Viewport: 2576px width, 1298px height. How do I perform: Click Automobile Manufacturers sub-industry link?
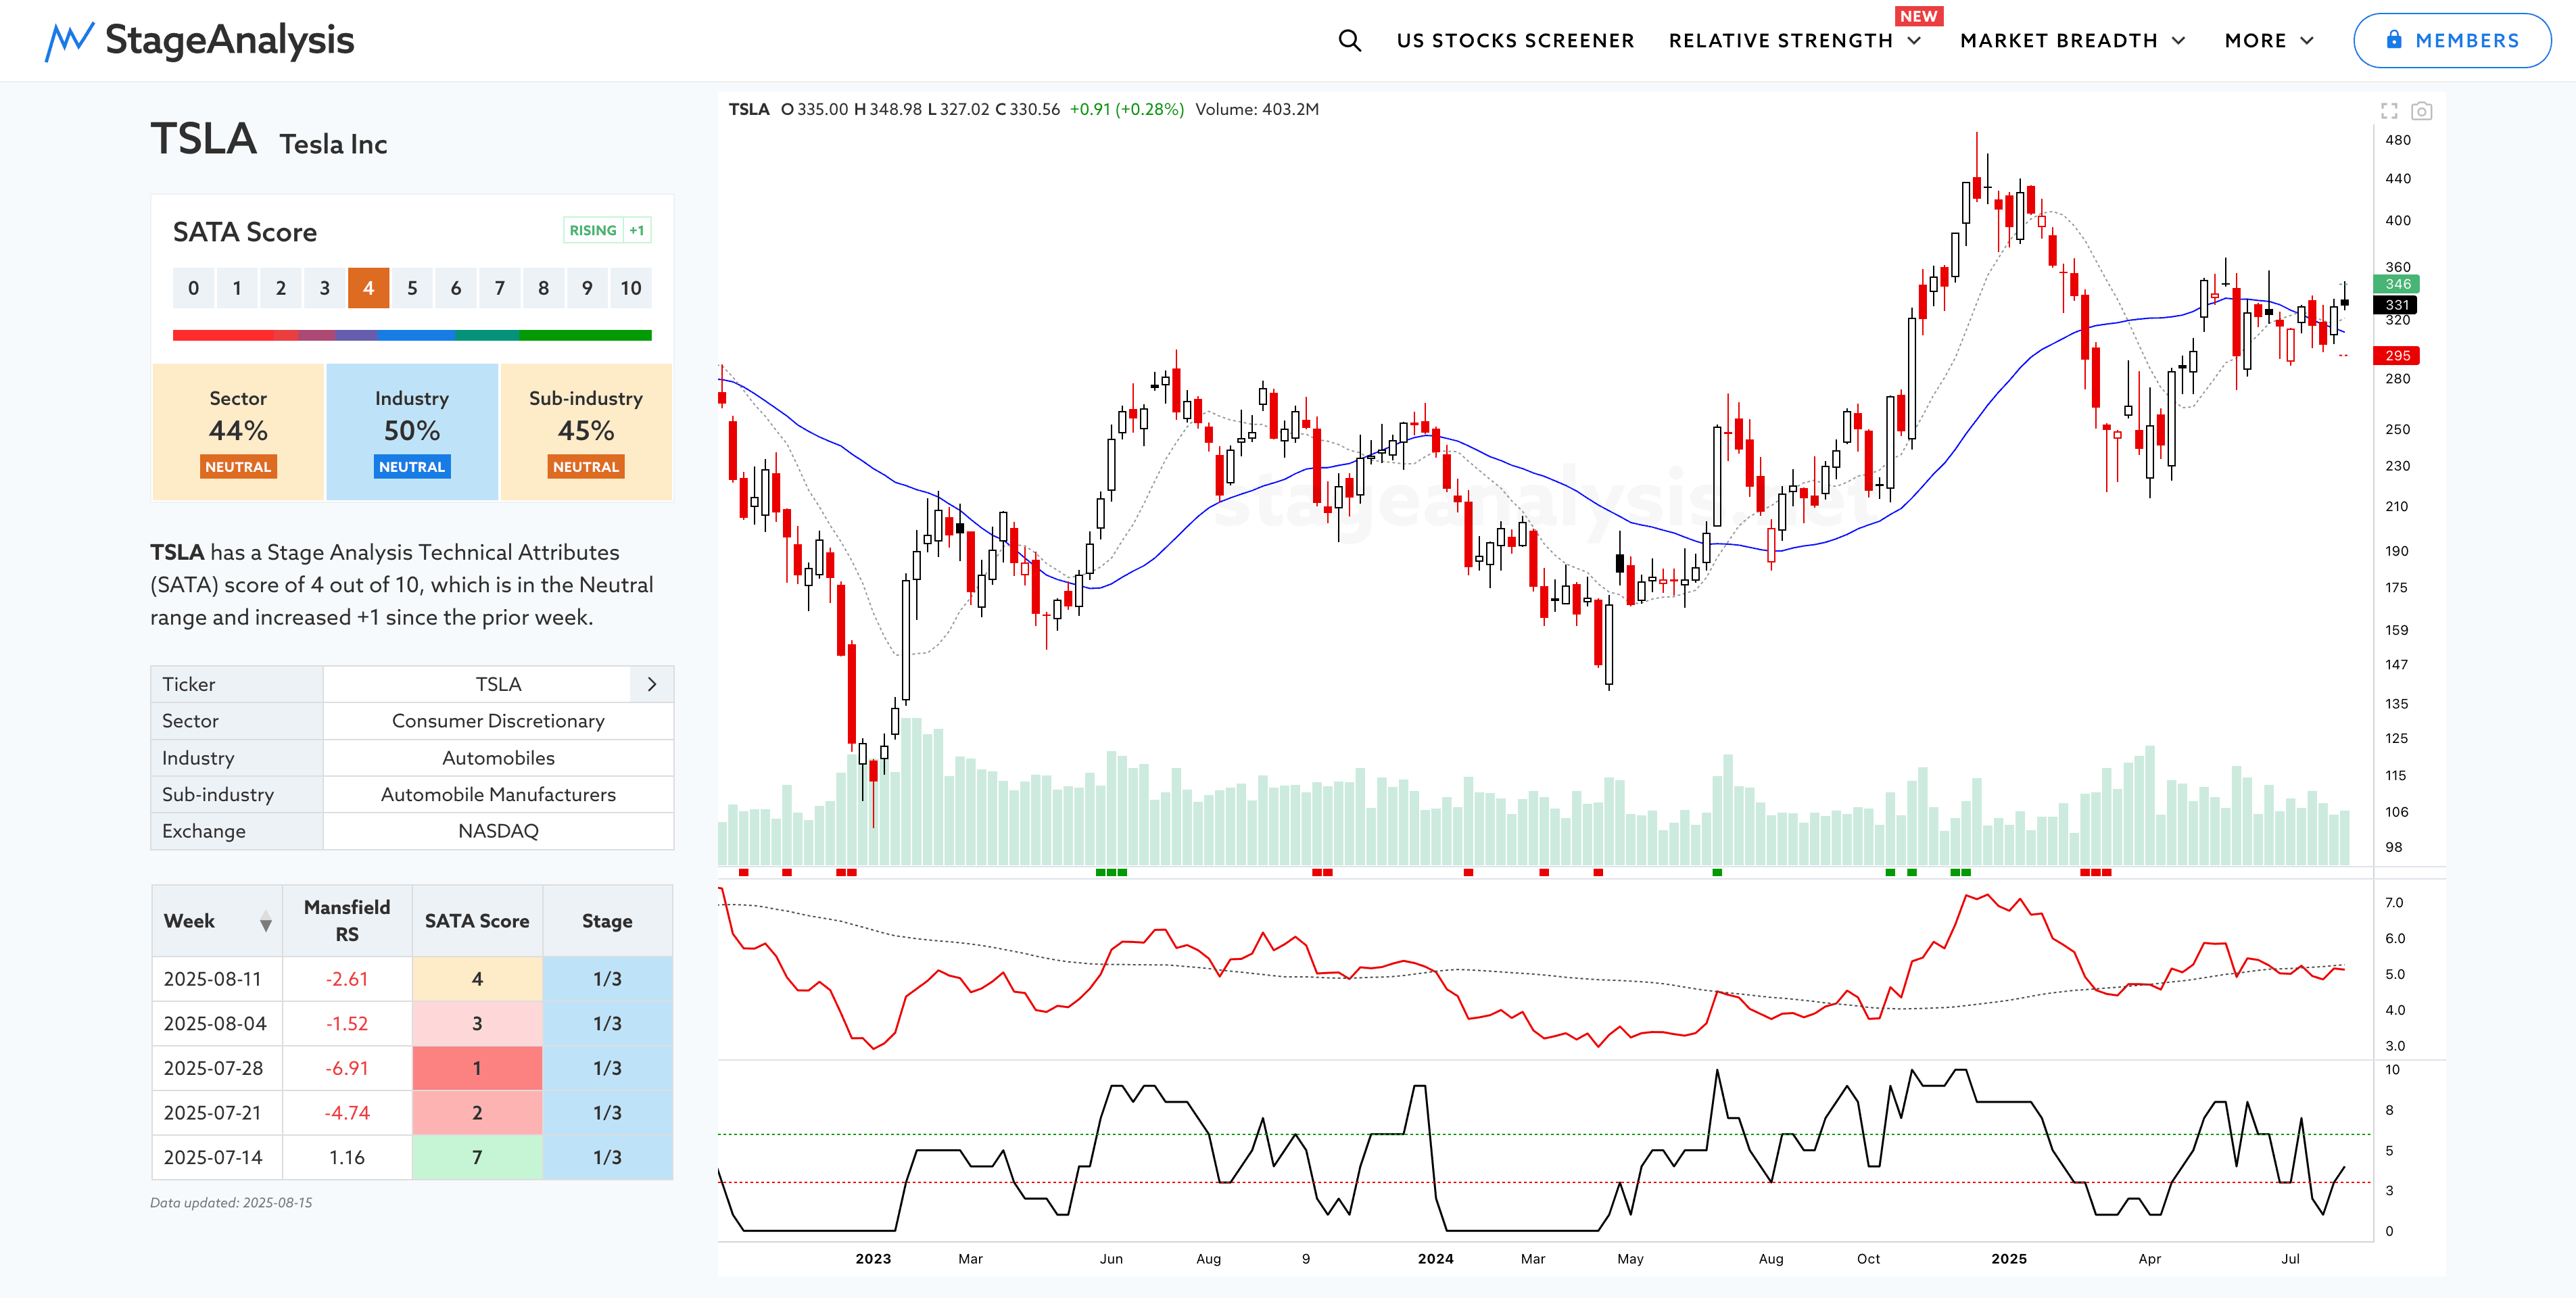coord(498,794)
